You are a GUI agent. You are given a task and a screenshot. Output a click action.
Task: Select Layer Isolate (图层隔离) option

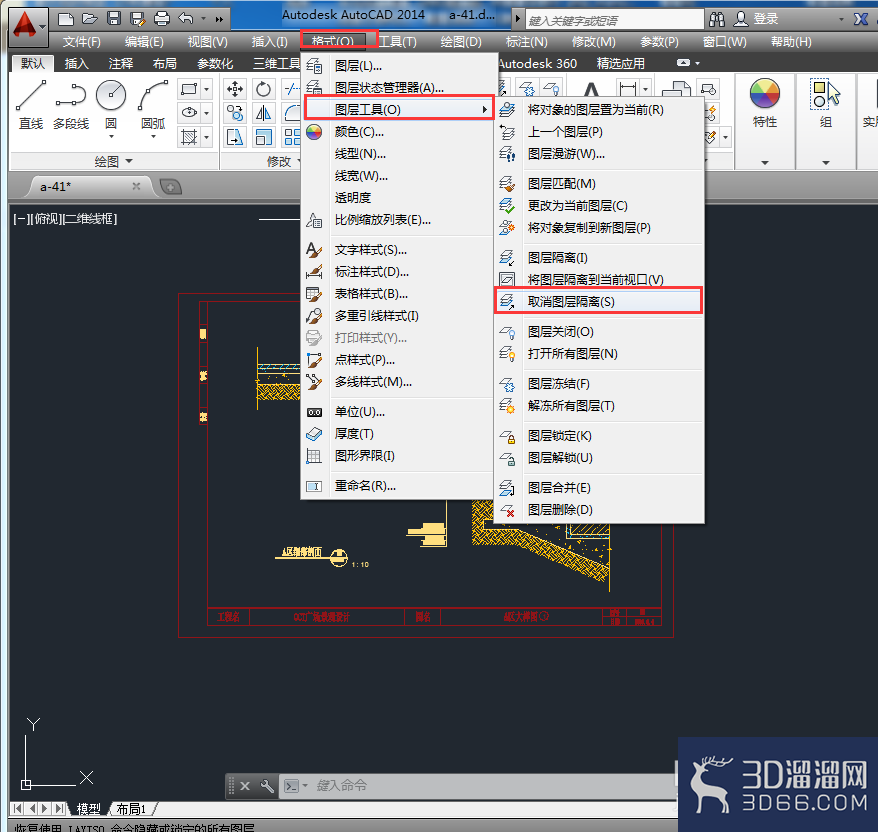click(598, 258)
